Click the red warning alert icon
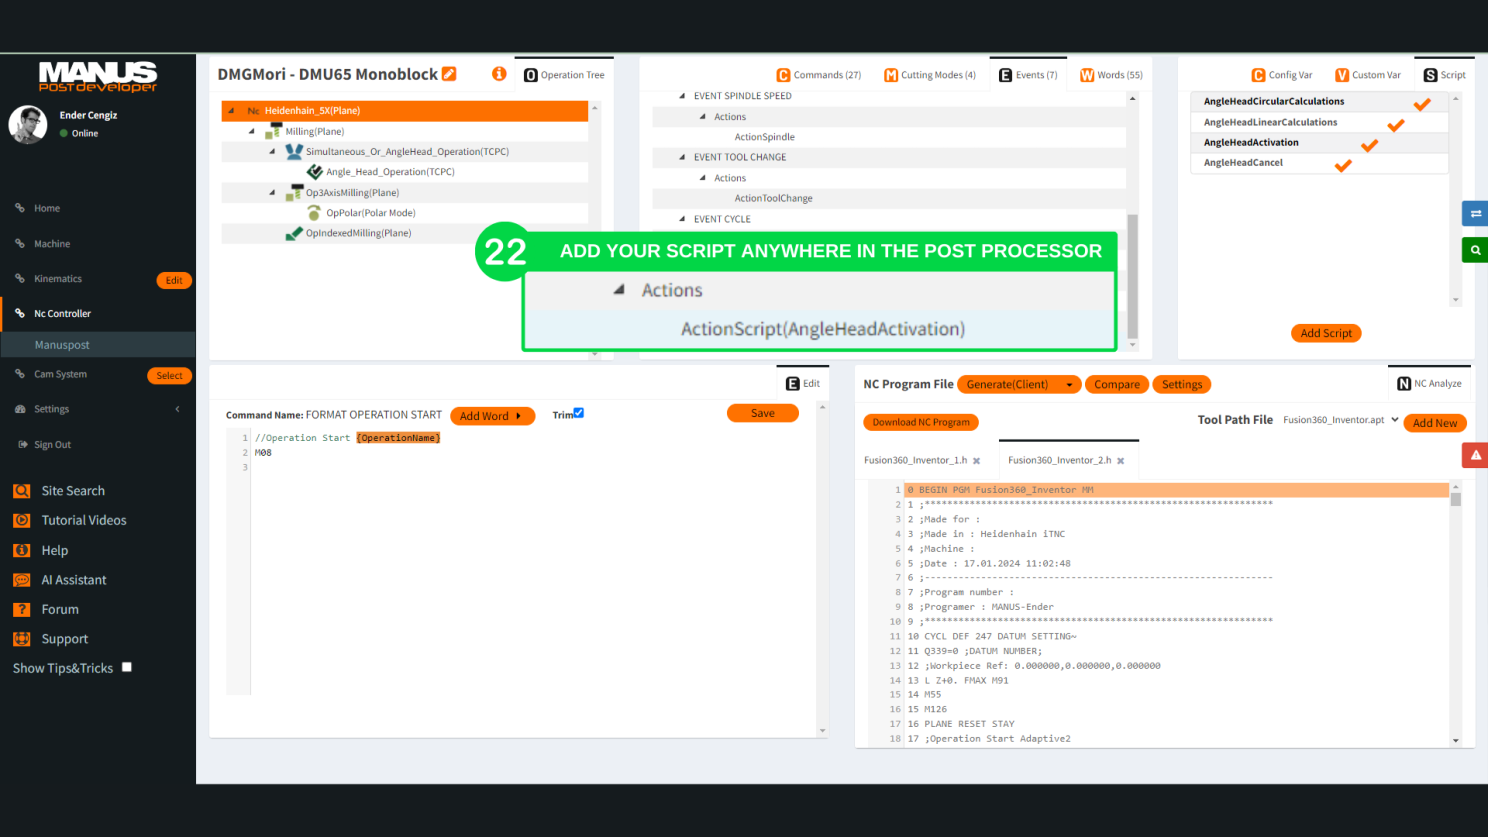Screen dimensions: 1488x837 (x=1475, y=455)
